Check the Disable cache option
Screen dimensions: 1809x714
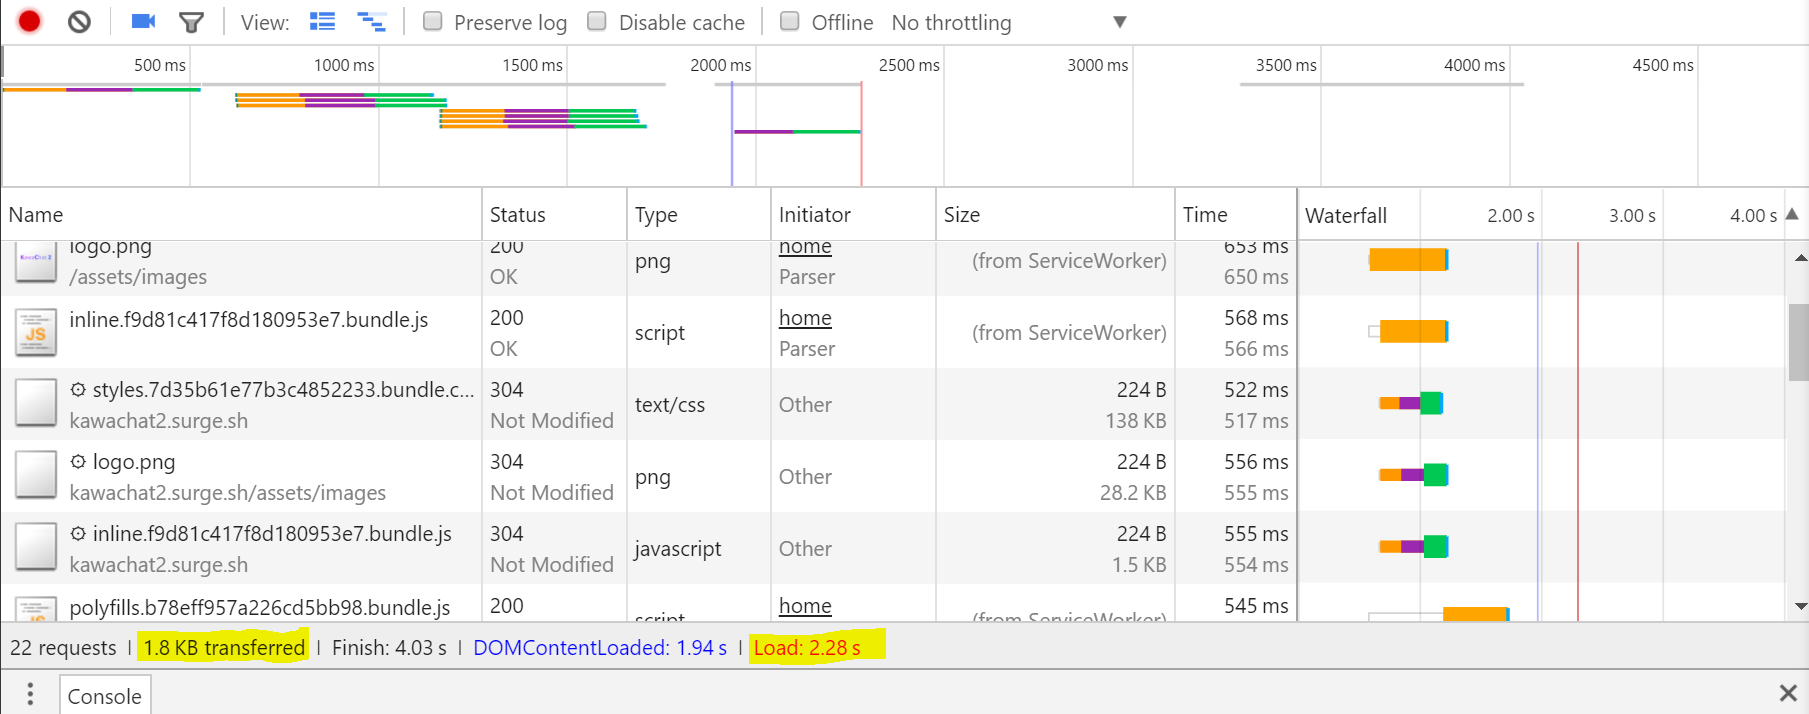coord(597,21)
